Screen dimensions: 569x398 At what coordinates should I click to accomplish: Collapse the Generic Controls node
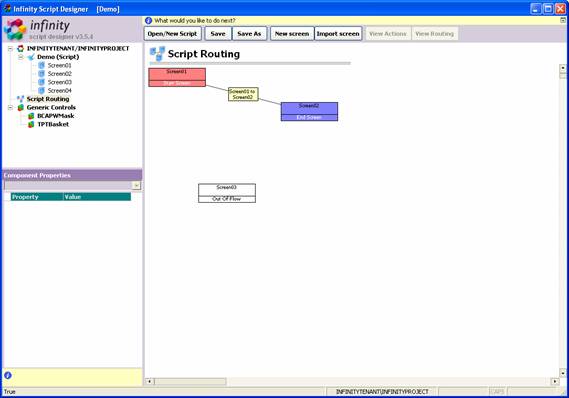11,107
